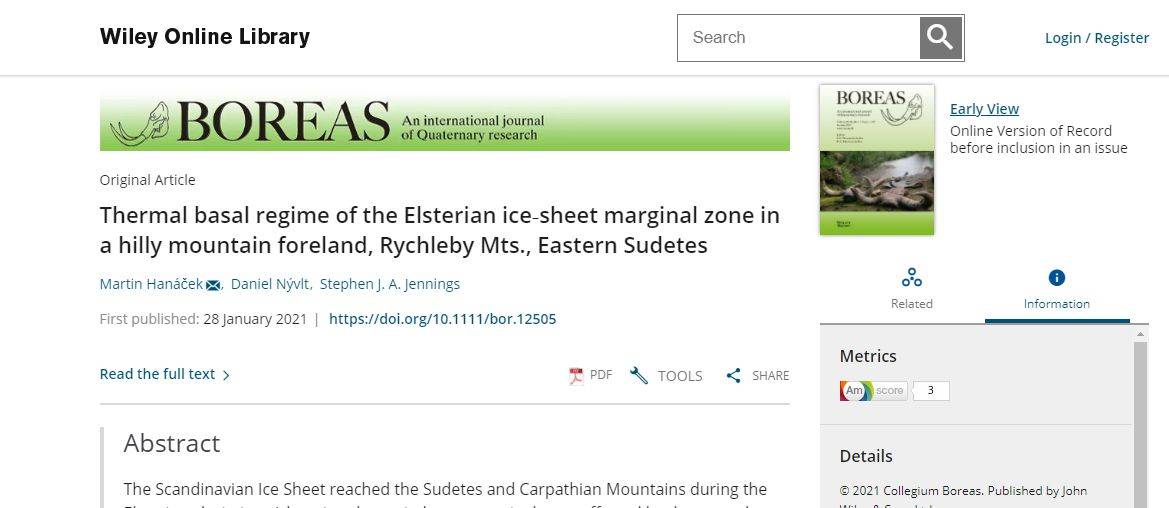1169x508 pixels.
Task: Click Login / Register link
Action: (x=1096, y=38)
